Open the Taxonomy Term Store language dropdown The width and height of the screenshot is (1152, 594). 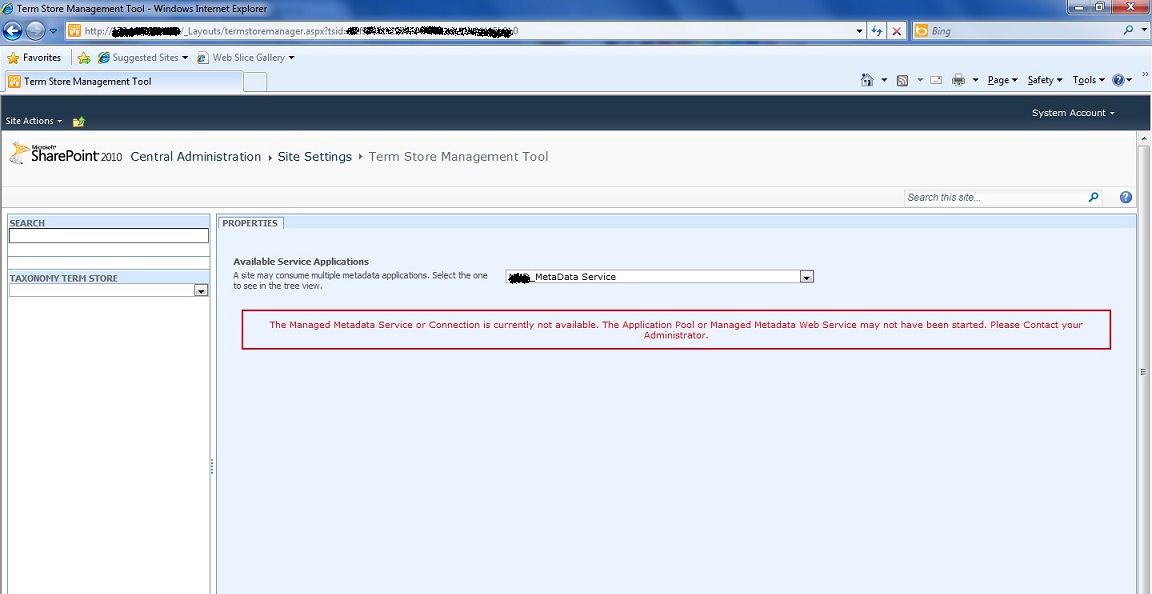pyautogui.click(x=201, y=290)
